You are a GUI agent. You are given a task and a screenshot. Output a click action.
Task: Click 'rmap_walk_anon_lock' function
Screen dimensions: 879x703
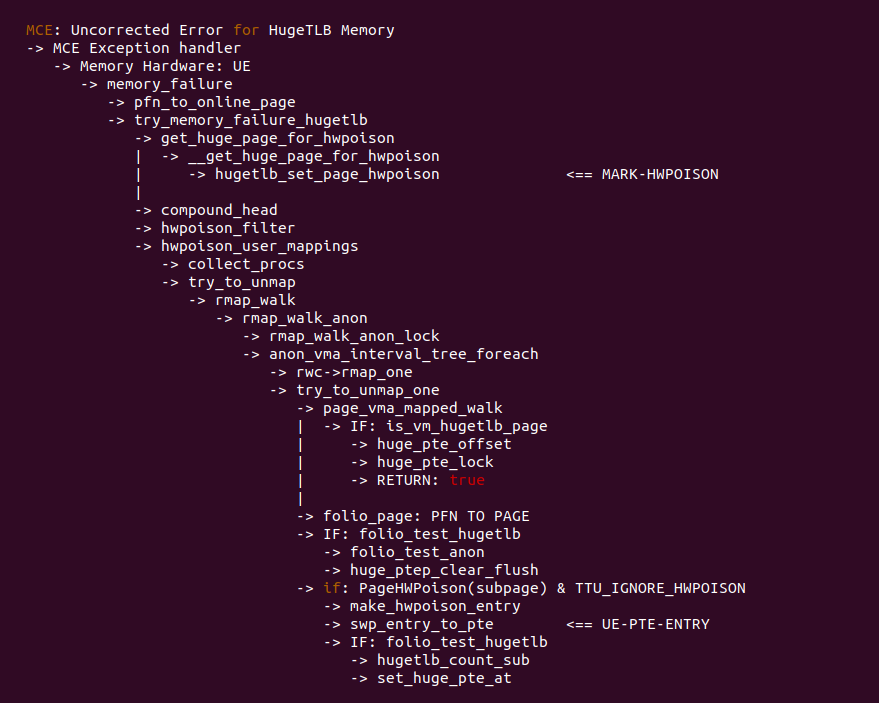tap(354, 336)
